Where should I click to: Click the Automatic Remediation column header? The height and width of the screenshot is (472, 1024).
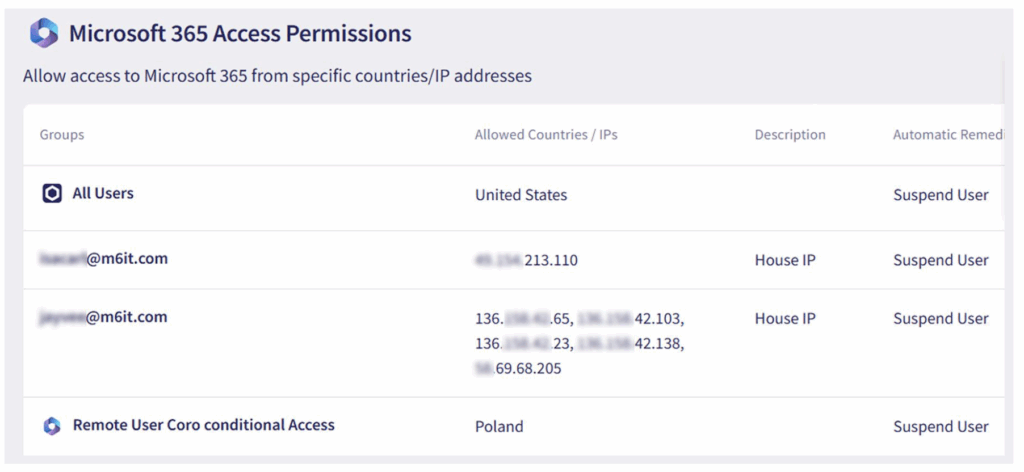(948, 135)
